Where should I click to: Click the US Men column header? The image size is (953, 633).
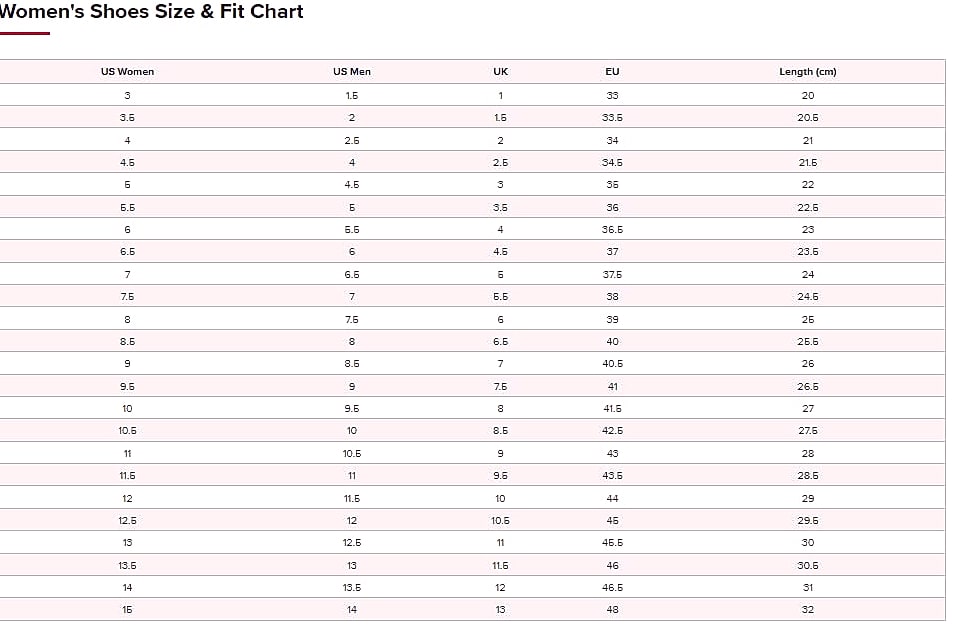(x=352, y=72)
